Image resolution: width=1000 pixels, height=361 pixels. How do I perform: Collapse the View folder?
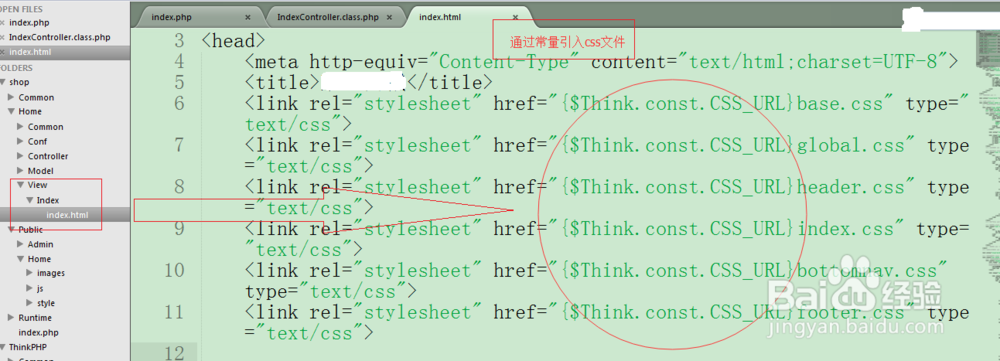pos(20,185)
